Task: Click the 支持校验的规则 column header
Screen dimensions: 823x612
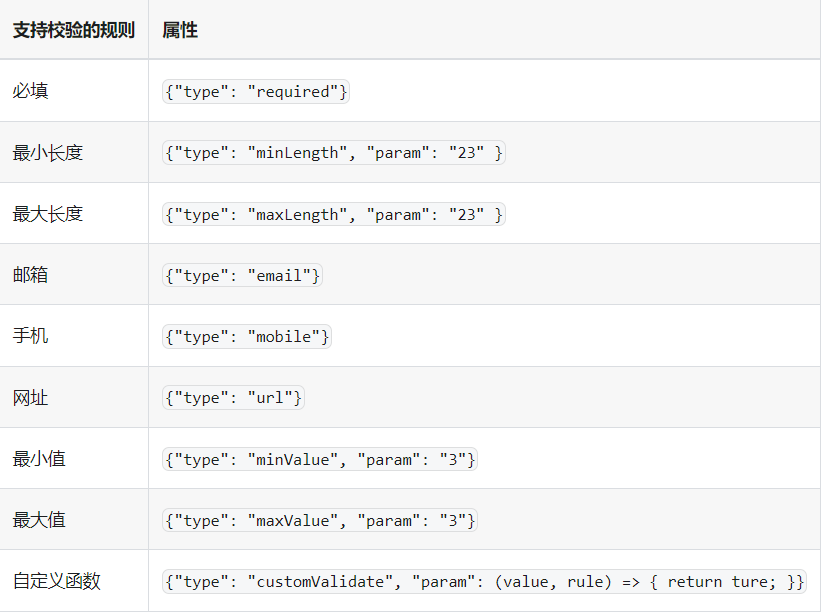Action: (73, 30)
